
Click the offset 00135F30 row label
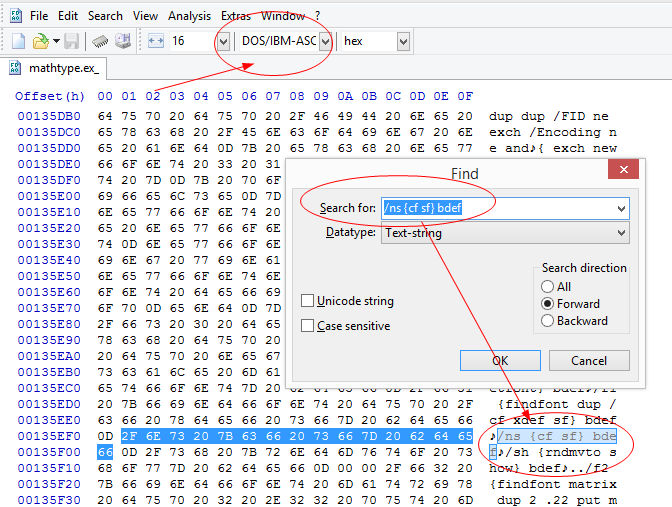click(x=49, y=500)
